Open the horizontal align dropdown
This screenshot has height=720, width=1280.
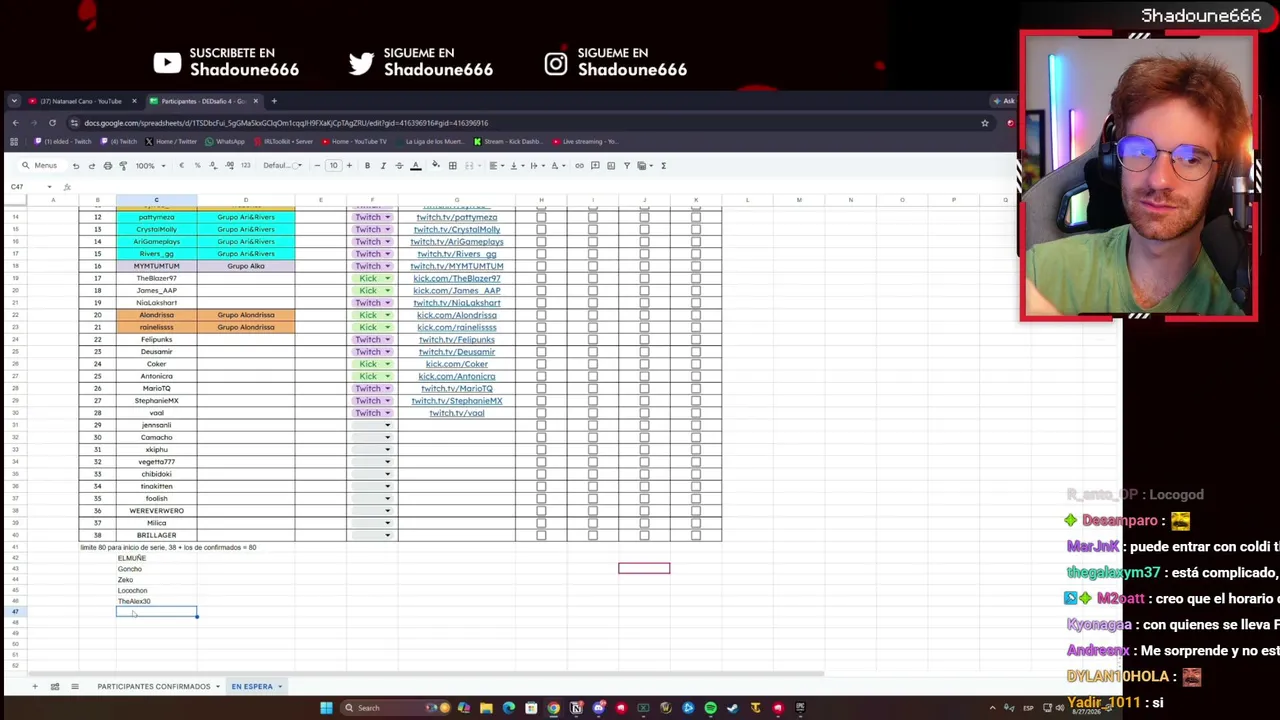[x=495, y=166]
